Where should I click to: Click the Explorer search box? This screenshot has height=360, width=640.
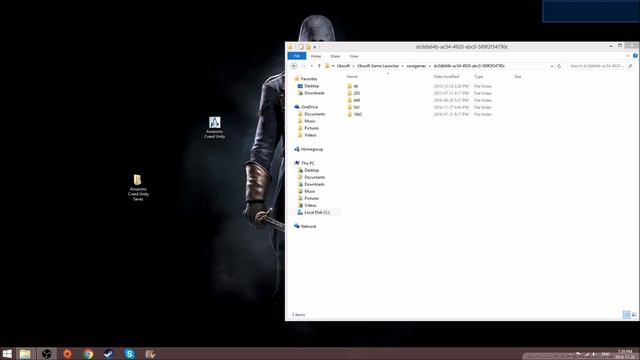(x=600, y=66)
